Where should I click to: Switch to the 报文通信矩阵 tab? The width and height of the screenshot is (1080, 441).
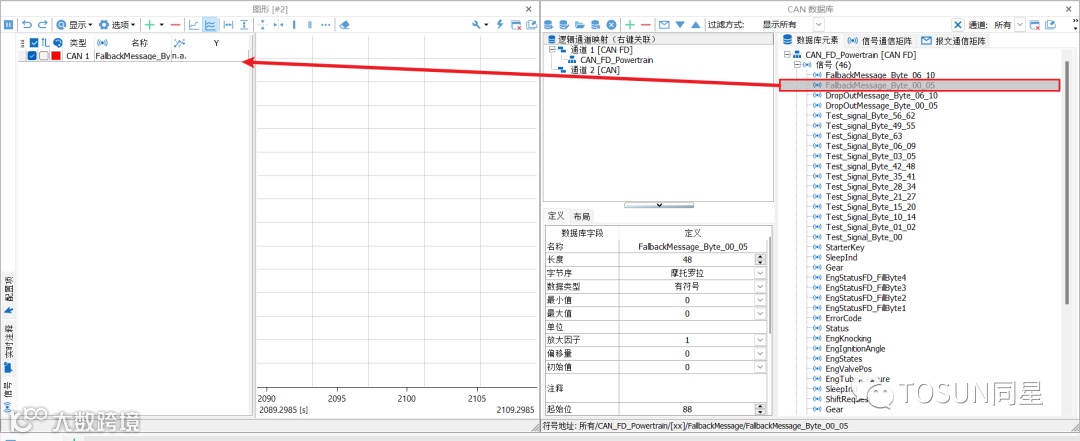955,41
